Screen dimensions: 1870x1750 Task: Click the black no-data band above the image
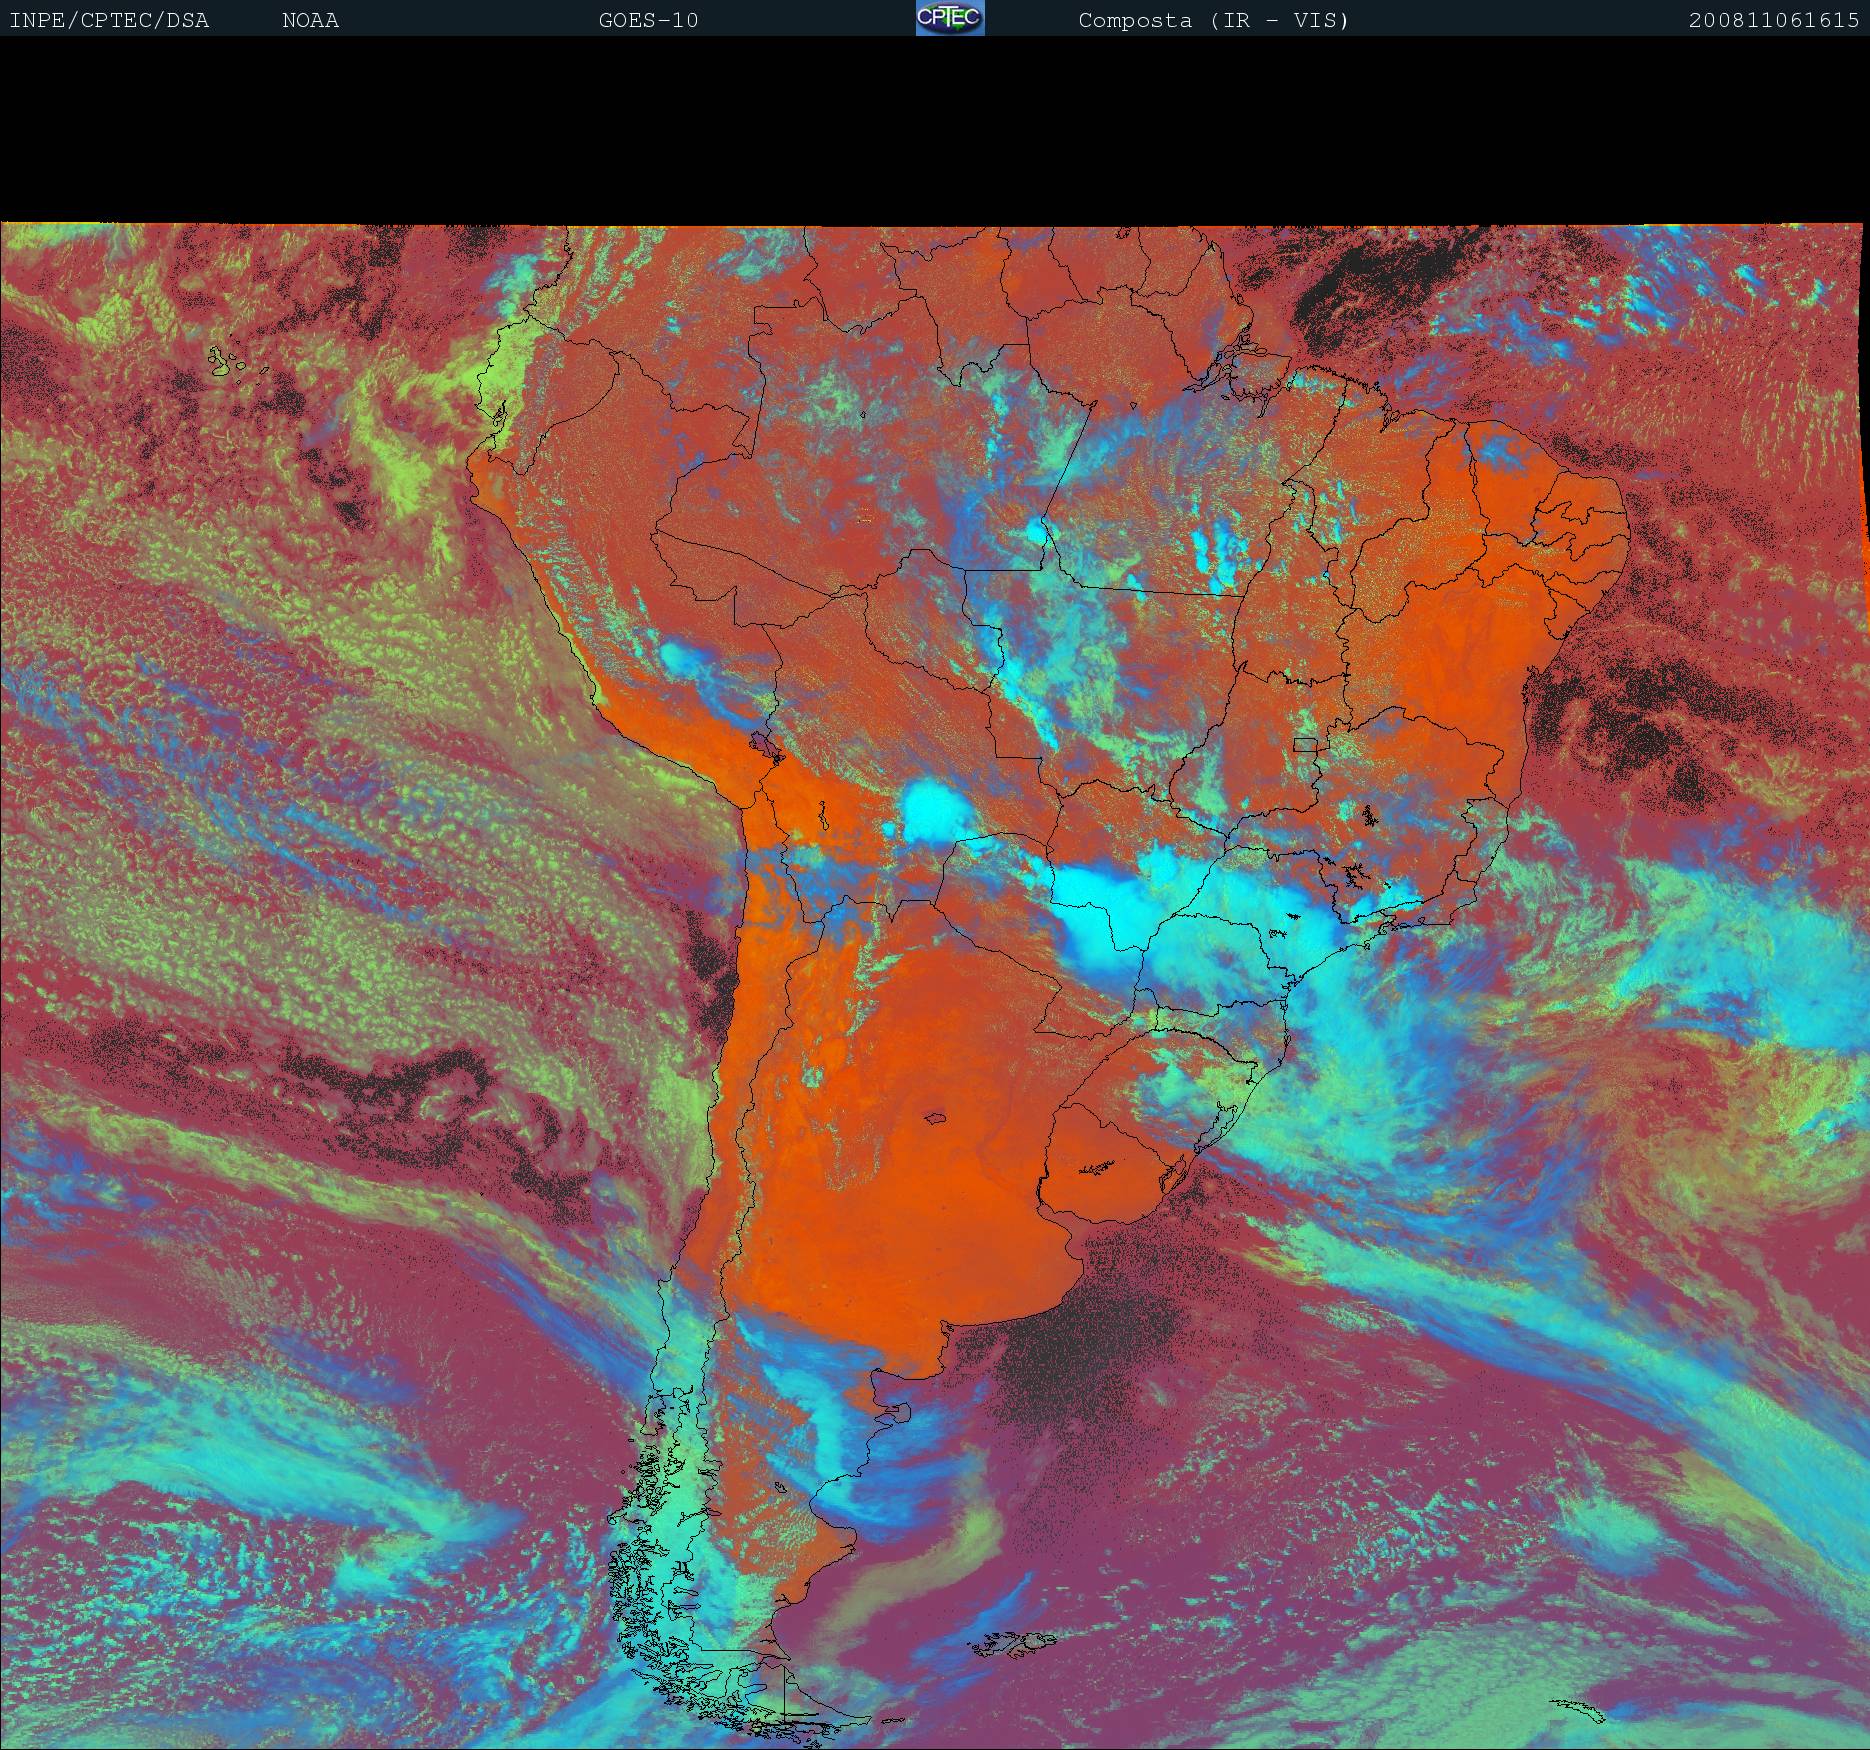pos(935,130)
